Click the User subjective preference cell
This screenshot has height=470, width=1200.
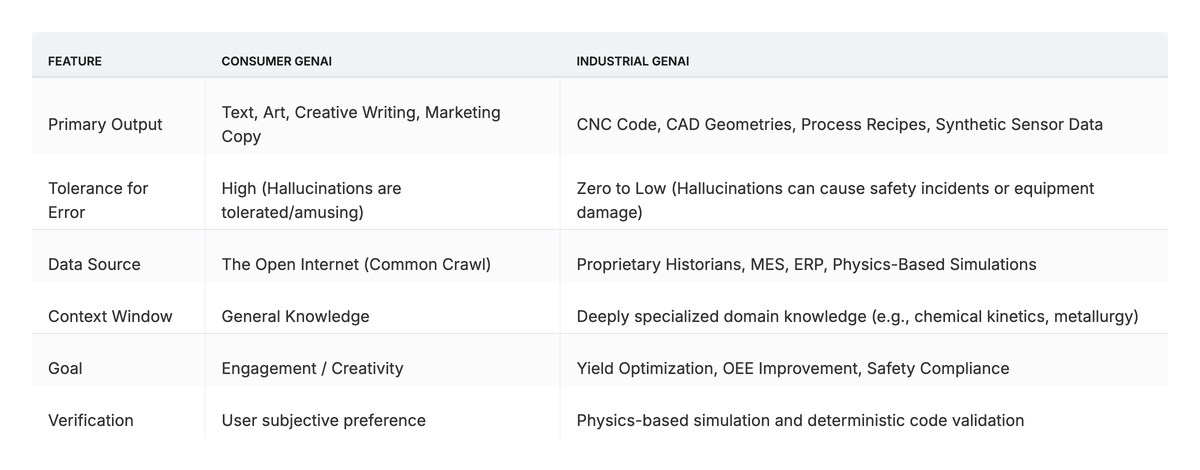coord(323,420)
